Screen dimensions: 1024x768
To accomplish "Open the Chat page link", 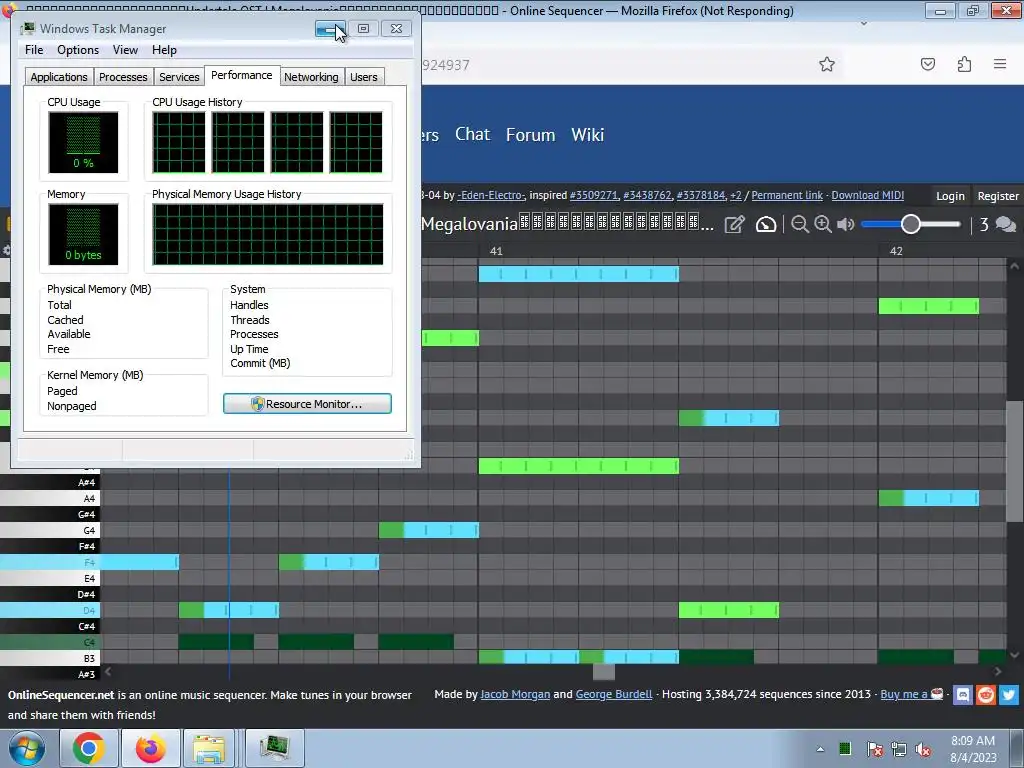I will pos(472,135).
